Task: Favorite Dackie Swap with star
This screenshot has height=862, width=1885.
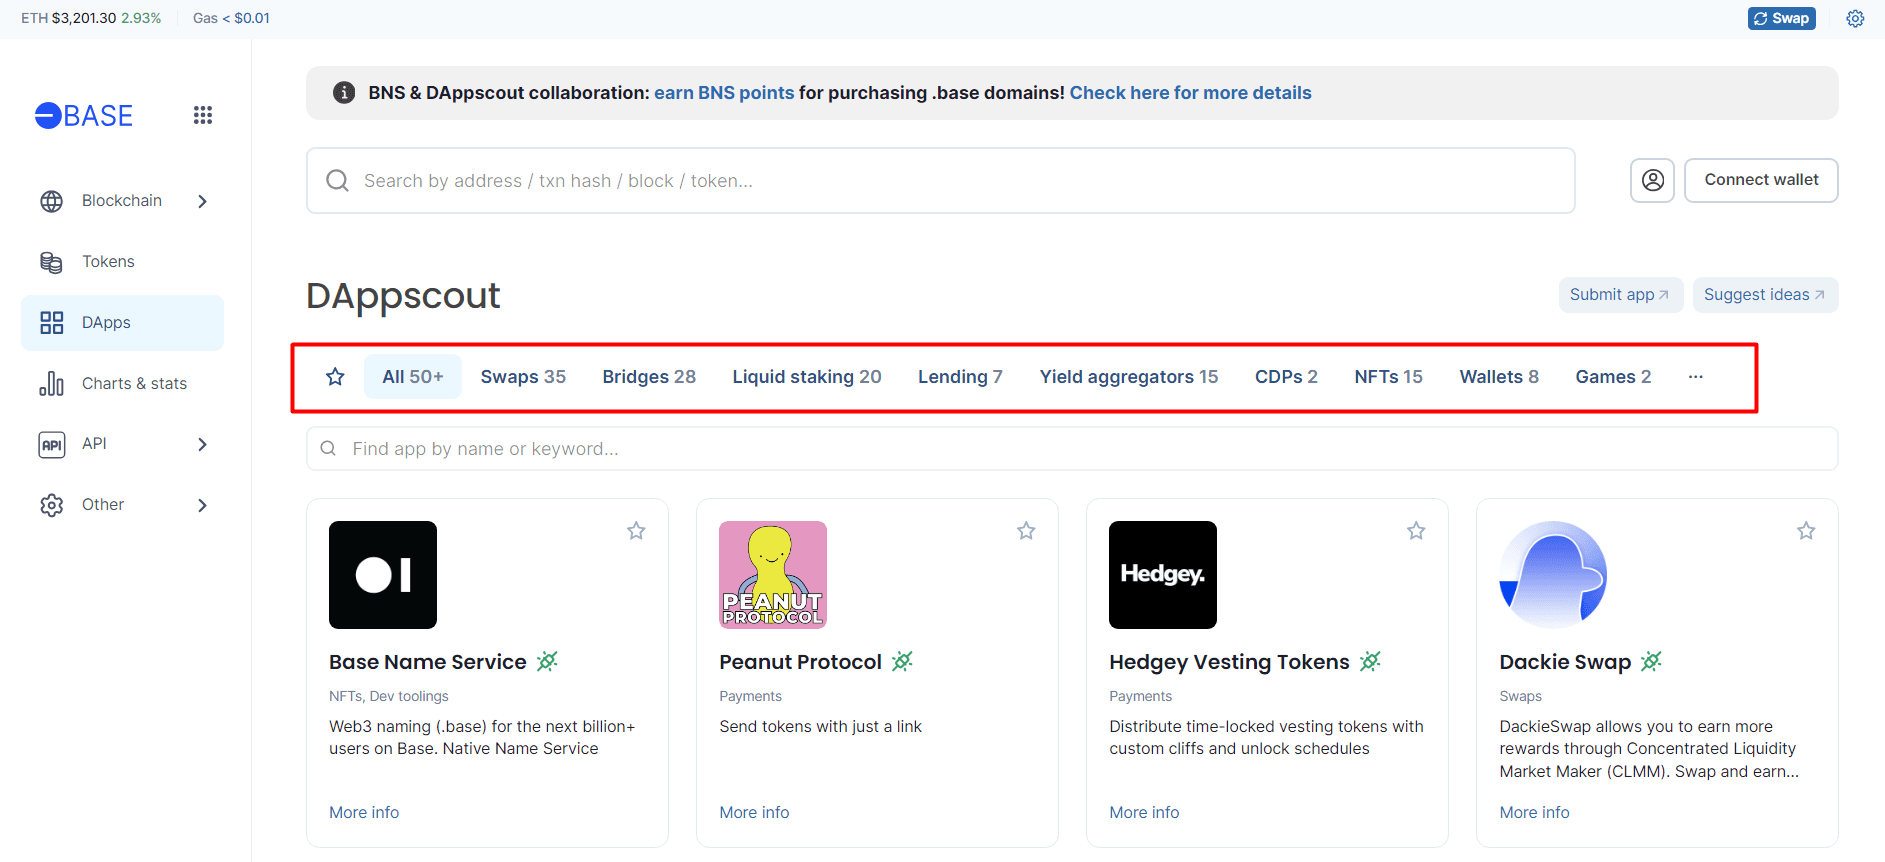Action: tap(1806, 531)
